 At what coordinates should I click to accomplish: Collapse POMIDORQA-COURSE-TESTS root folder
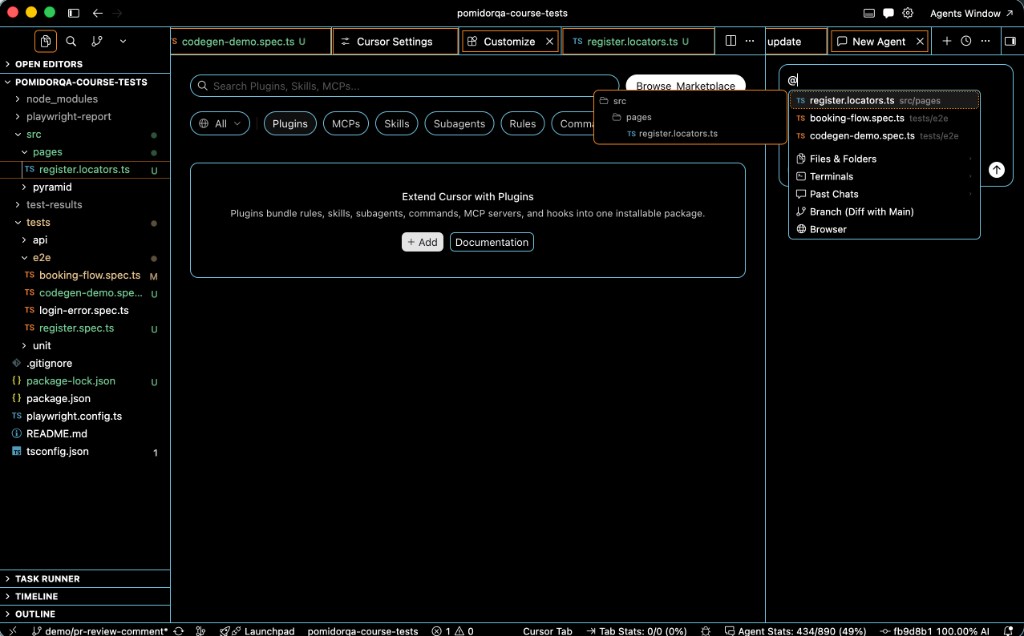click(85, 82)
